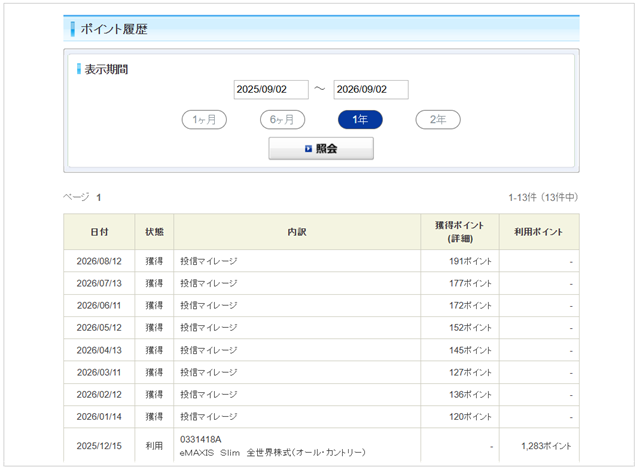Click the 利用ポイント column header
Viewport: 640px width, 470px height.
pyautogui.click(x=539, y=232)
